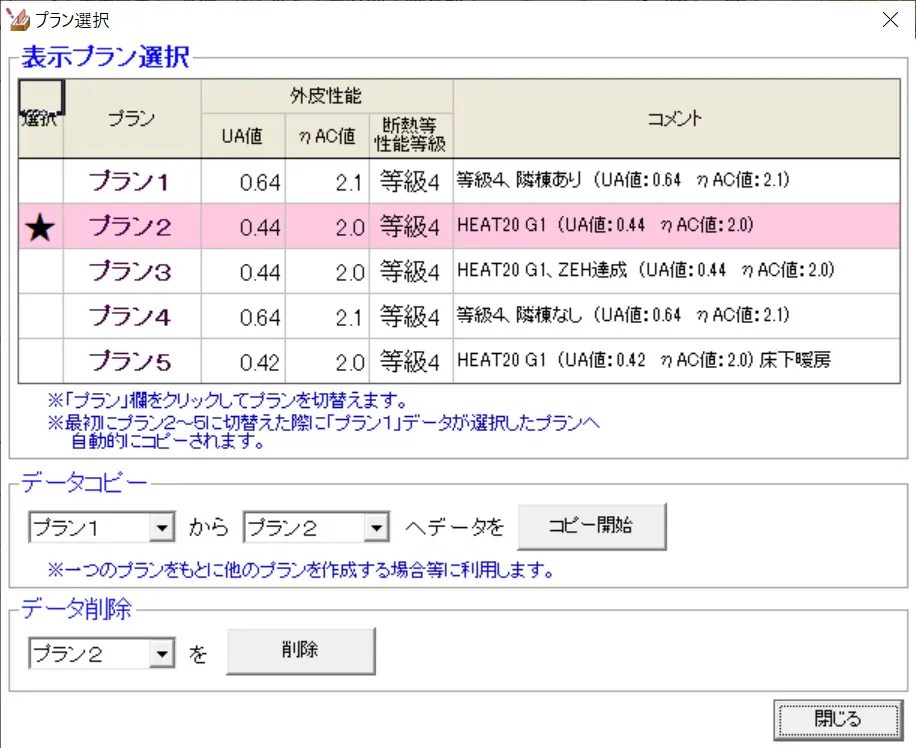Click the コメント column header
Screen dimensions: 916x748
click(676, 119)
